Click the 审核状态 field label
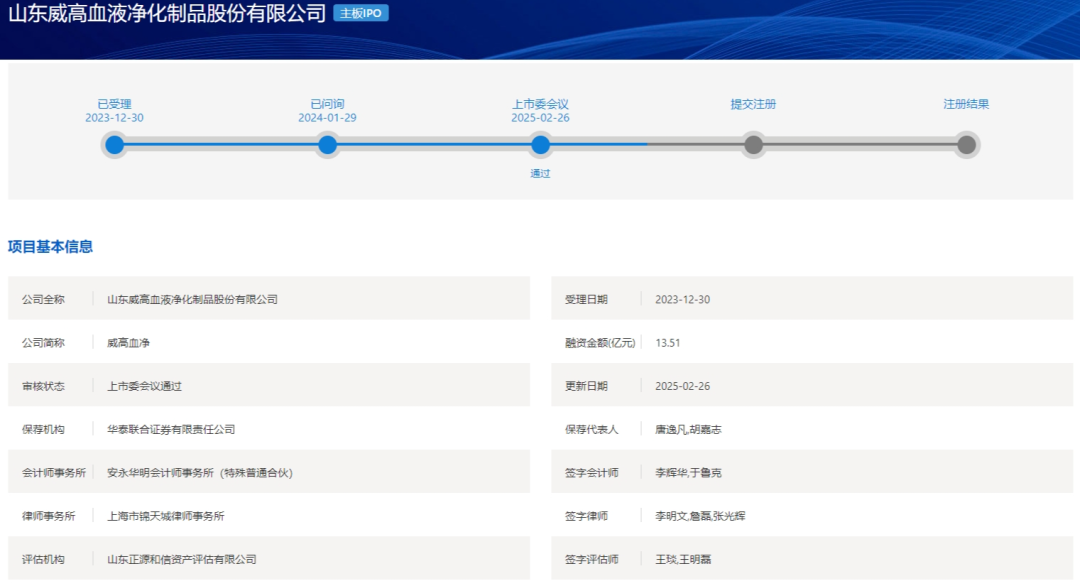 click(43, 386)
